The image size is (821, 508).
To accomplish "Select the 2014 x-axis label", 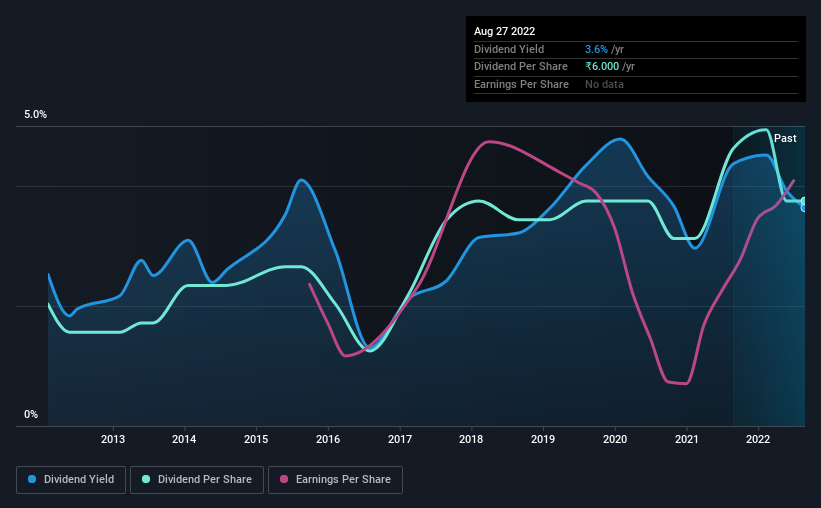I will point(184,439).
